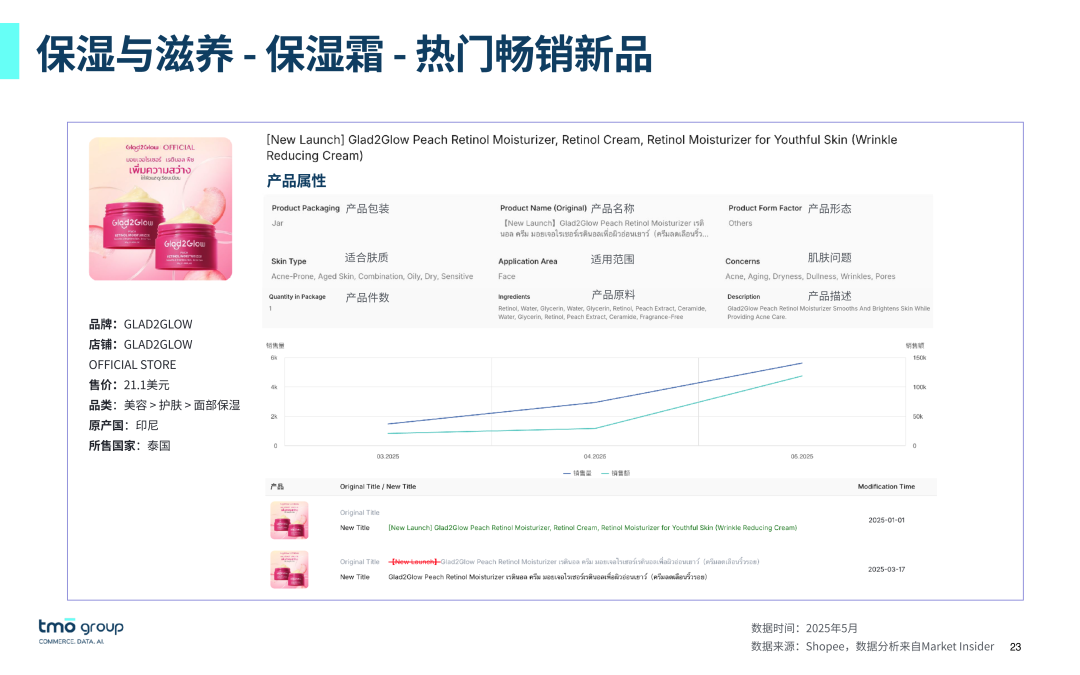The height and width of the screenshot is (675, 1080).
Task: Click the 4k tick on the left axis
Action: [x=273, y=387]
